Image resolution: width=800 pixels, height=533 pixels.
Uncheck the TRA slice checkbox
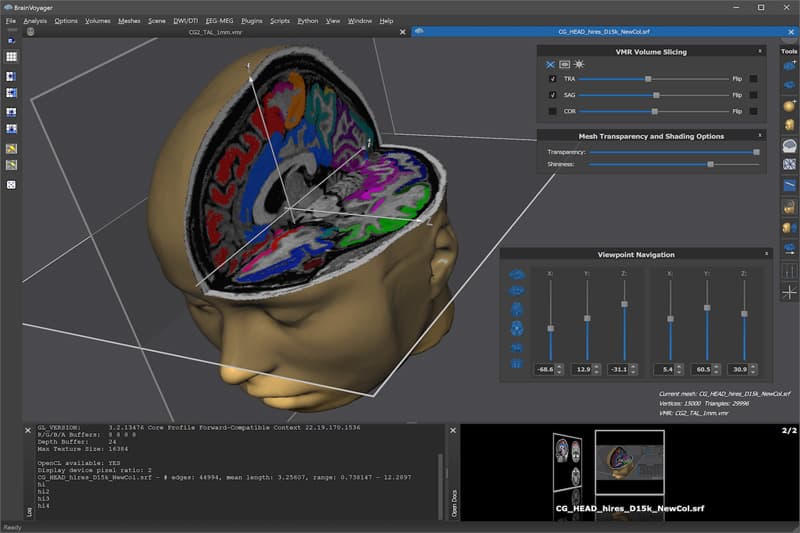pyautogui.click(x=553, y=79)
